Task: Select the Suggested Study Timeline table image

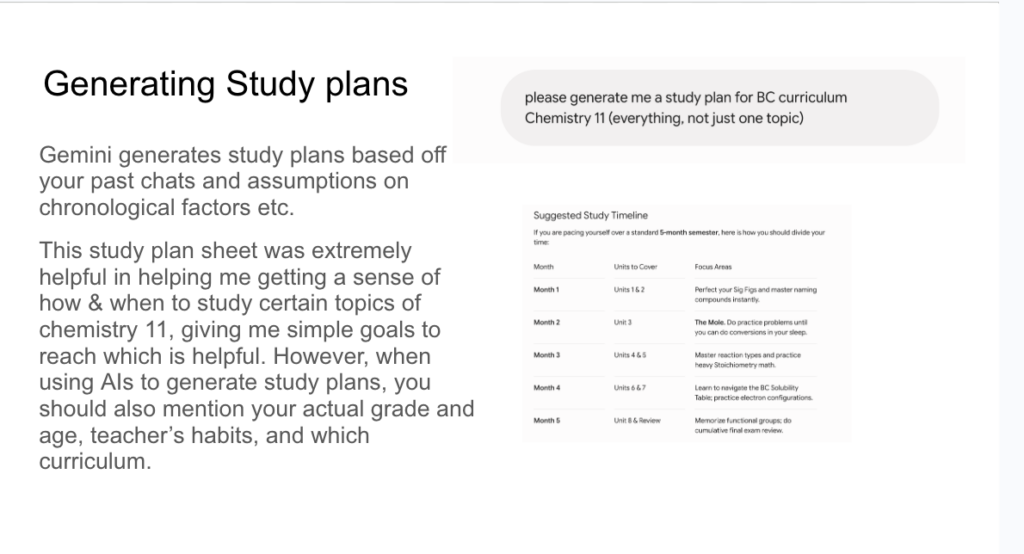Action: 686,323
